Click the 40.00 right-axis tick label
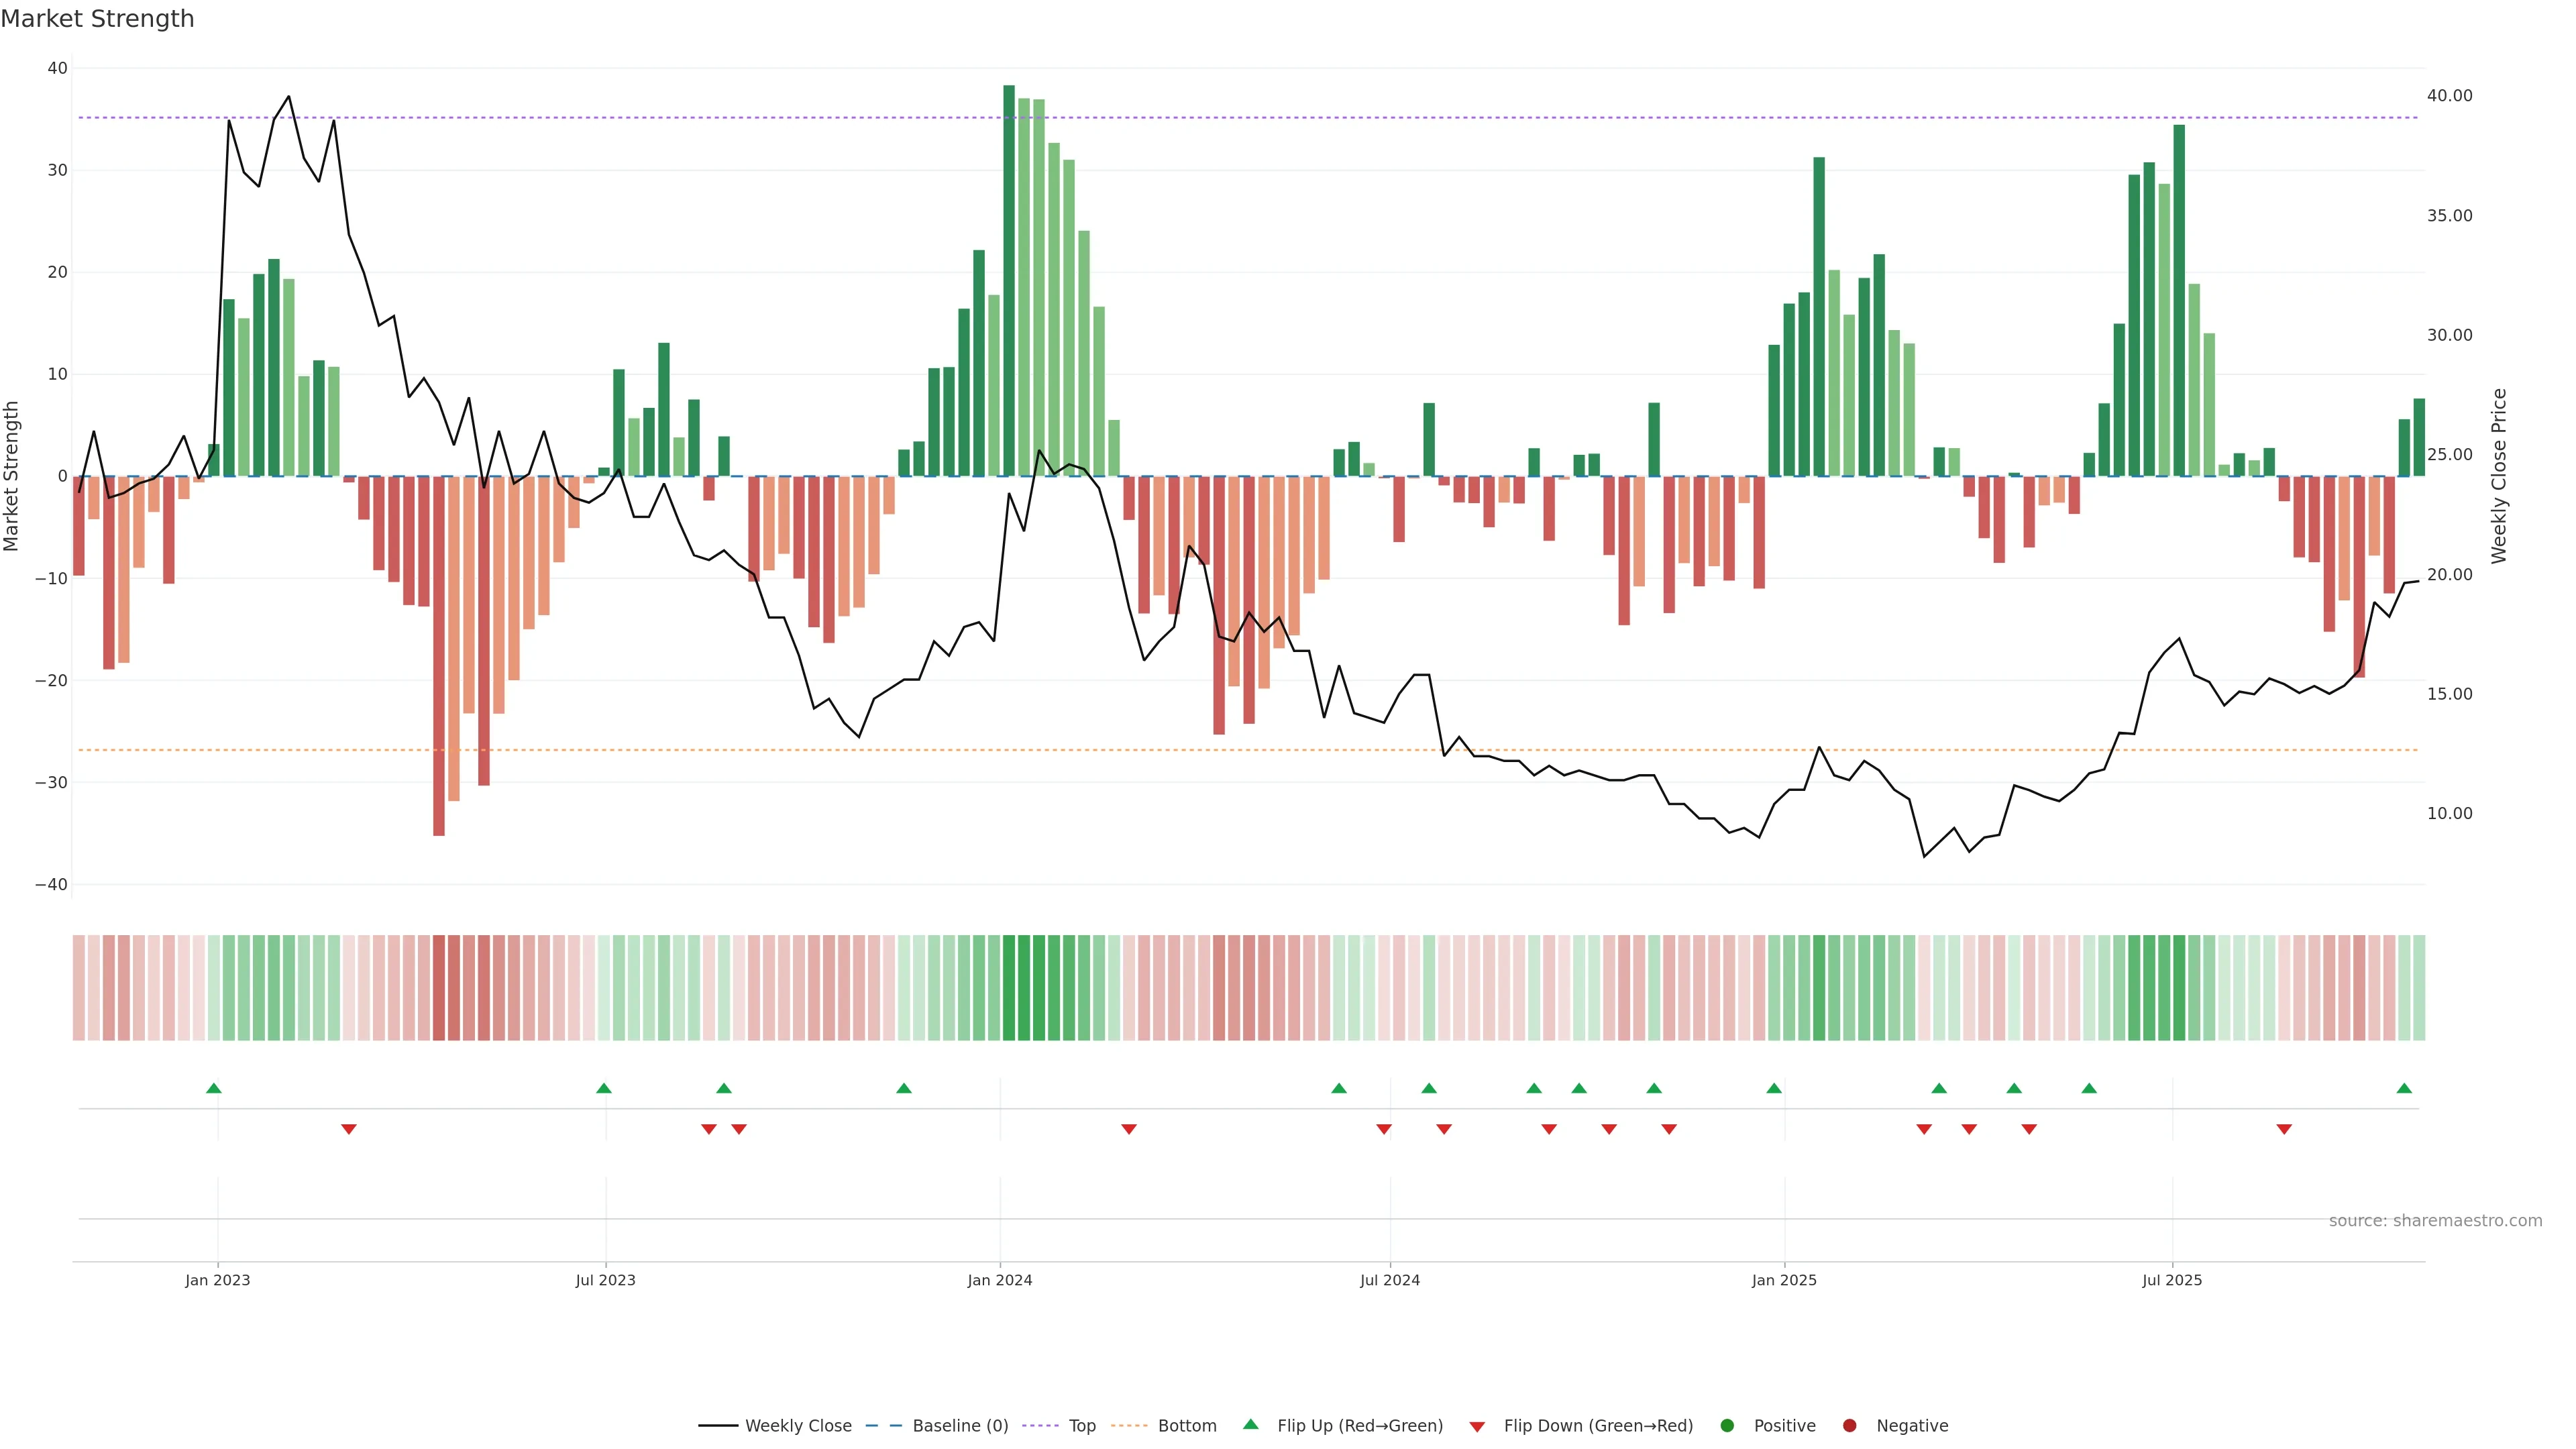The height and width of the screenshot is (1449, 2576). point(2449,96)
